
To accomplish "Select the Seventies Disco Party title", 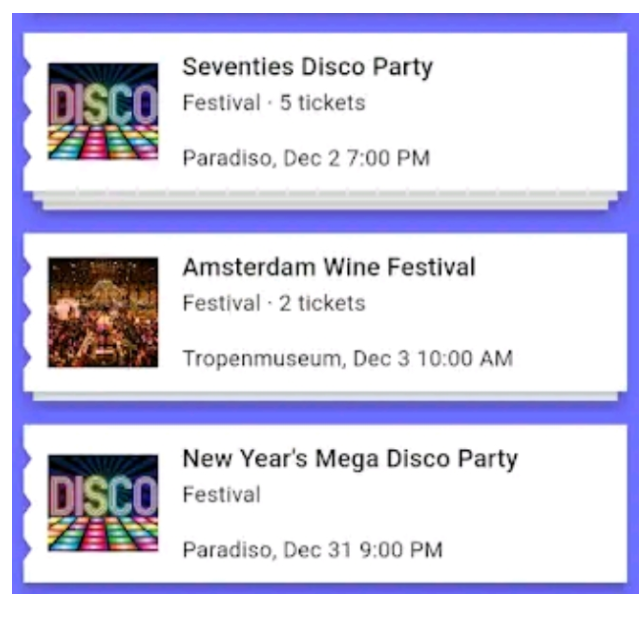I will 307,67.
